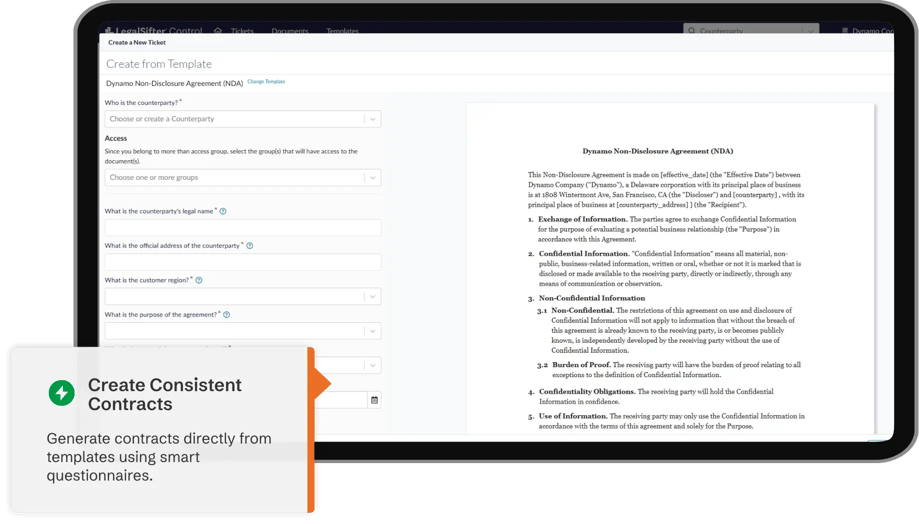This screenshot has height=524, width=919.
Task: Show help for counterparty's legal name
Action: (223, 212)
